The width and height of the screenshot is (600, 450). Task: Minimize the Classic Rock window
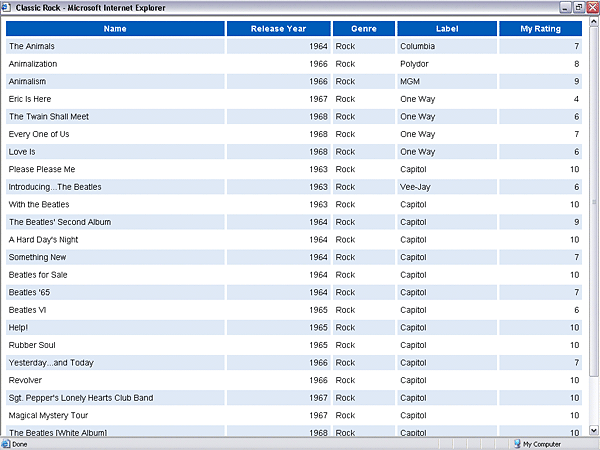point(564,7)
